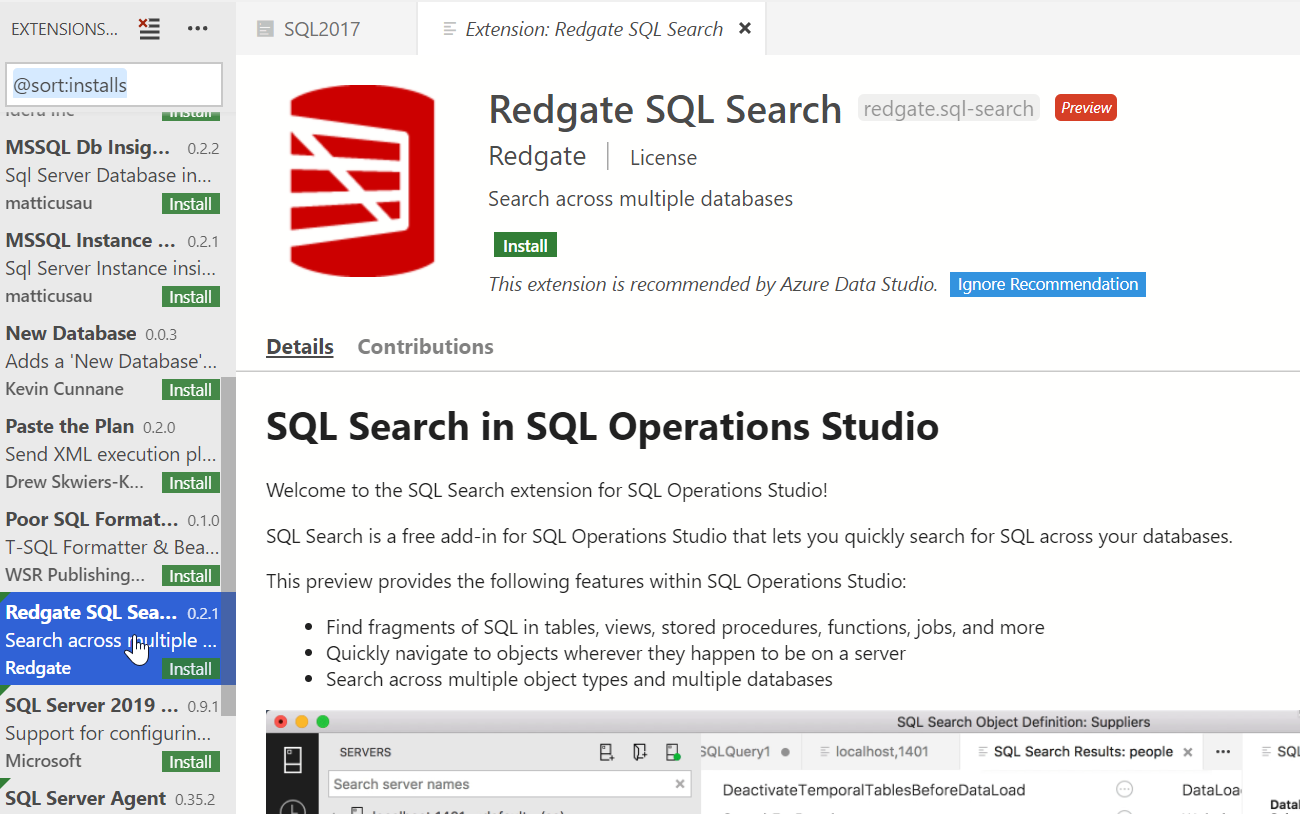
Task: Click the SQL Search screenshot preview image
Action: click(x=782, y=762)
